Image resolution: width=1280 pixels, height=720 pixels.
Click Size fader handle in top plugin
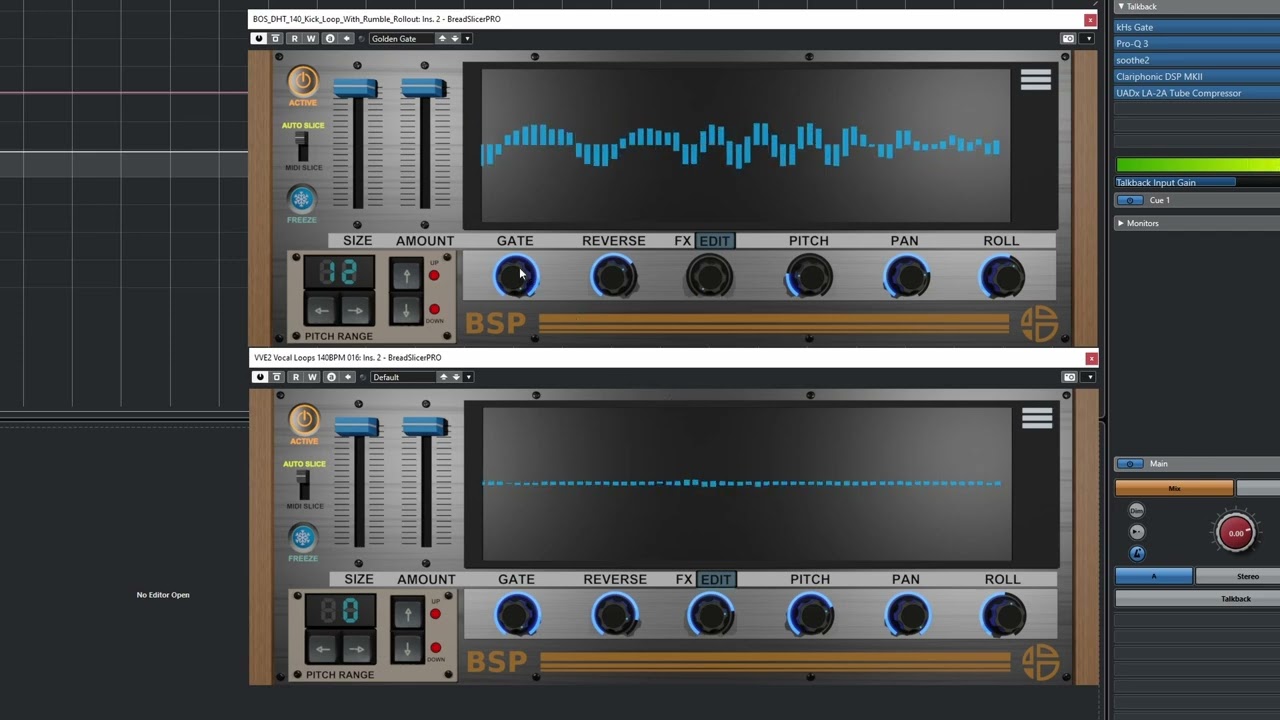coord(356,89)
